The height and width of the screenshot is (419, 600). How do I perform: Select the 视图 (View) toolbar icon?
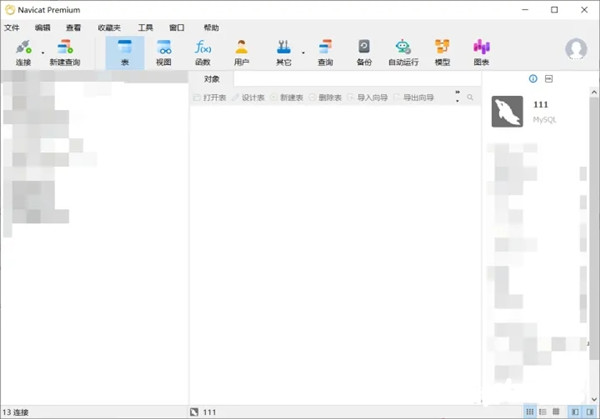(164, 52)
